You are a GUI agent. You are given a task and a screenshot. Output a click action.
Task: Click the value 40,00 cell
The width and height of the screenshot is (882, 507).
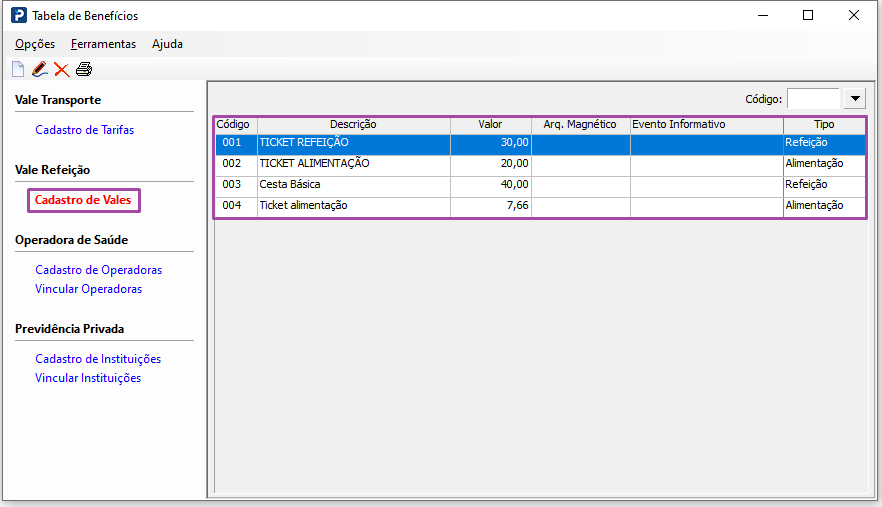point(490,185)
